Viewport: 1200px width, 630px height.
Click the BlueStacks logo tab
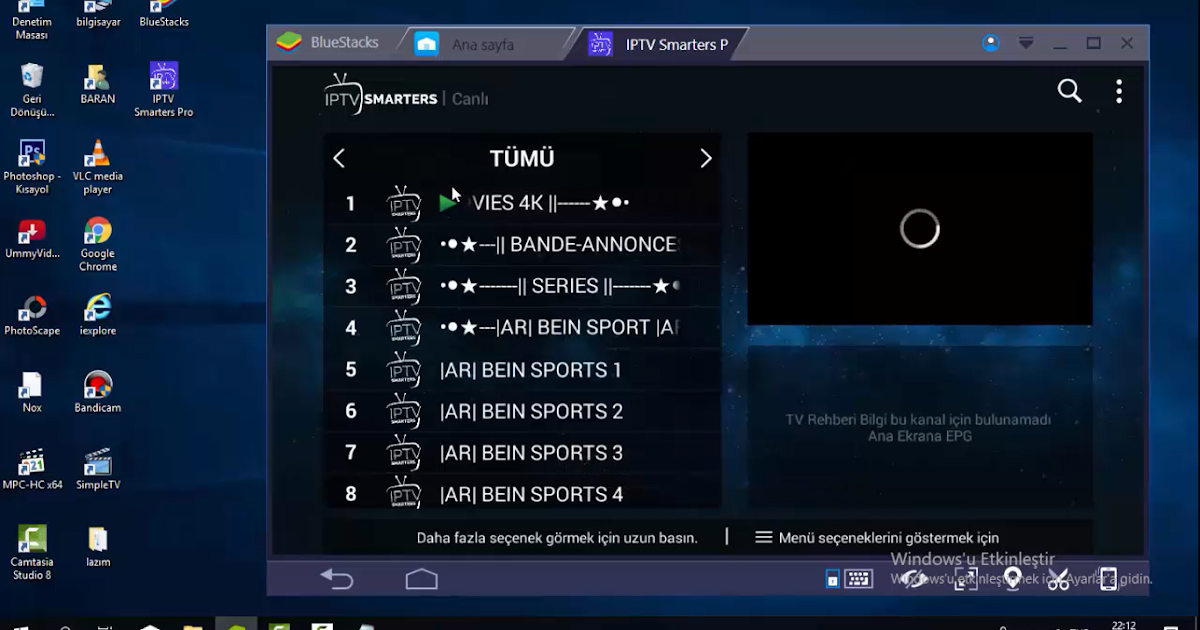[327, 43]
